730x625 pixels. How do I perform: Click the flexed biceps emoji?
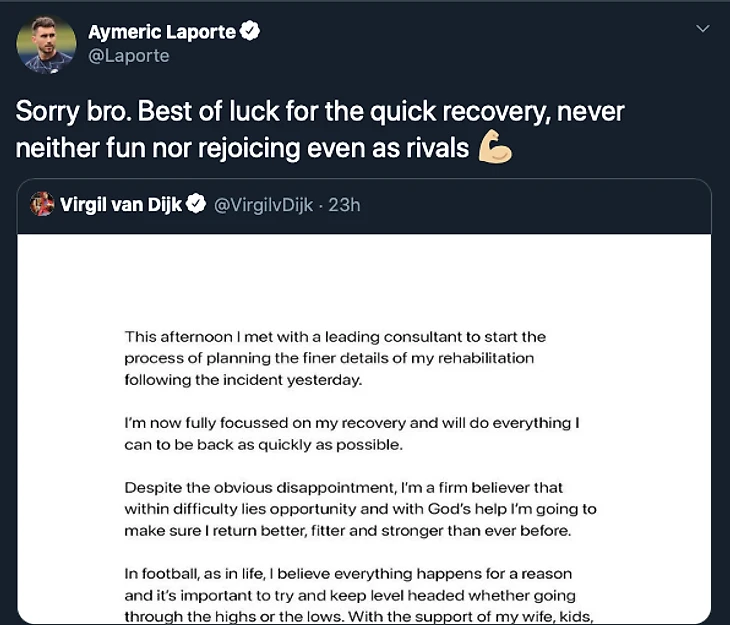click(x=495, y=147)
